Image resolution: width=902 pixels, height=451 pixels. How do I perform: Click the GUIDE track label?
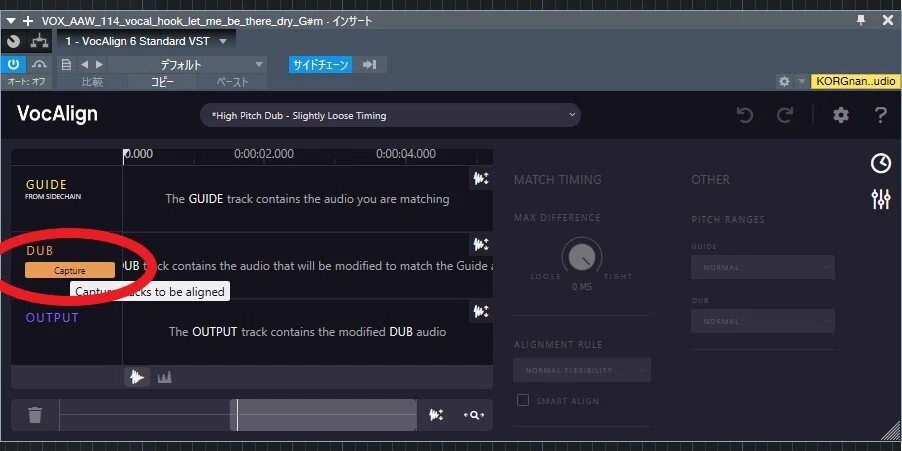[47, 185]
